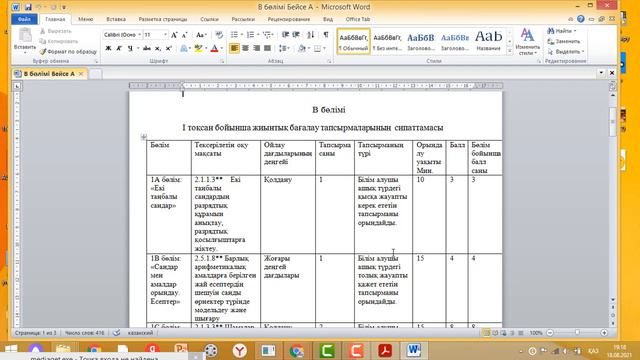Select the Обычный style
This screenshot has width=640, height=360.
[x=353, y=41]
